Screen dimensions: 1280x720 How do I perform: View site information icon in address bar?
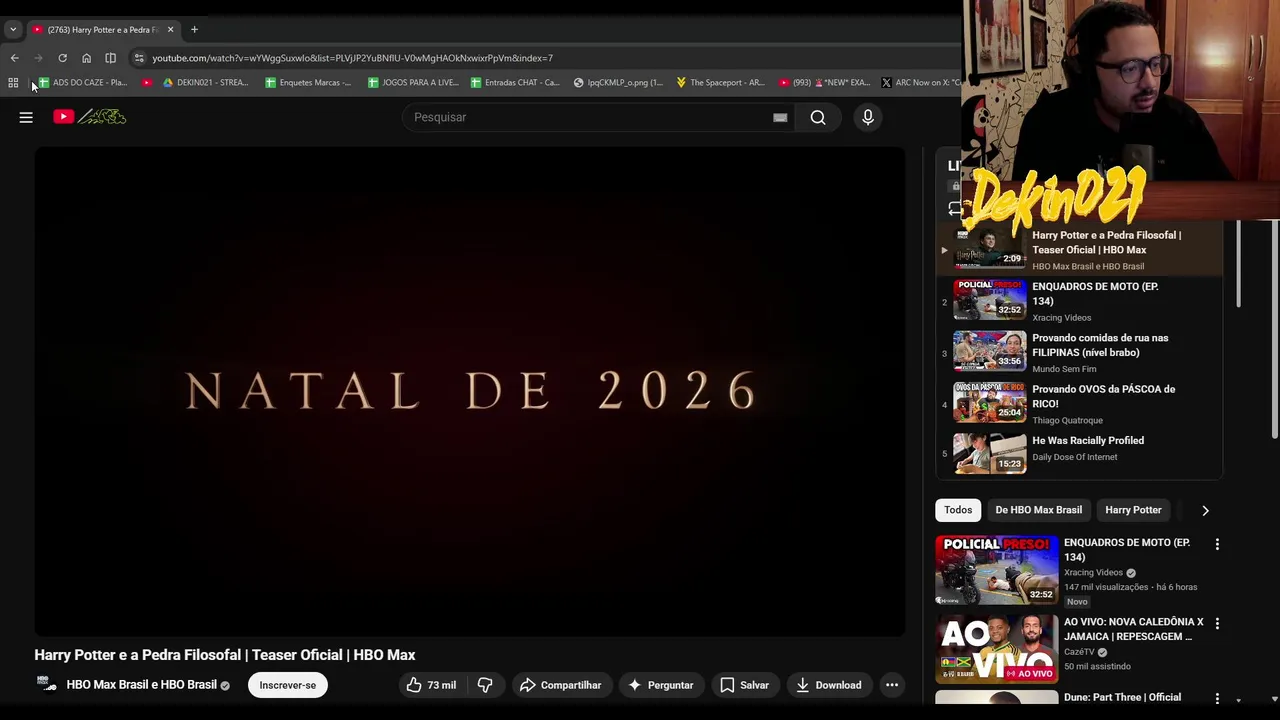(139, 58)
